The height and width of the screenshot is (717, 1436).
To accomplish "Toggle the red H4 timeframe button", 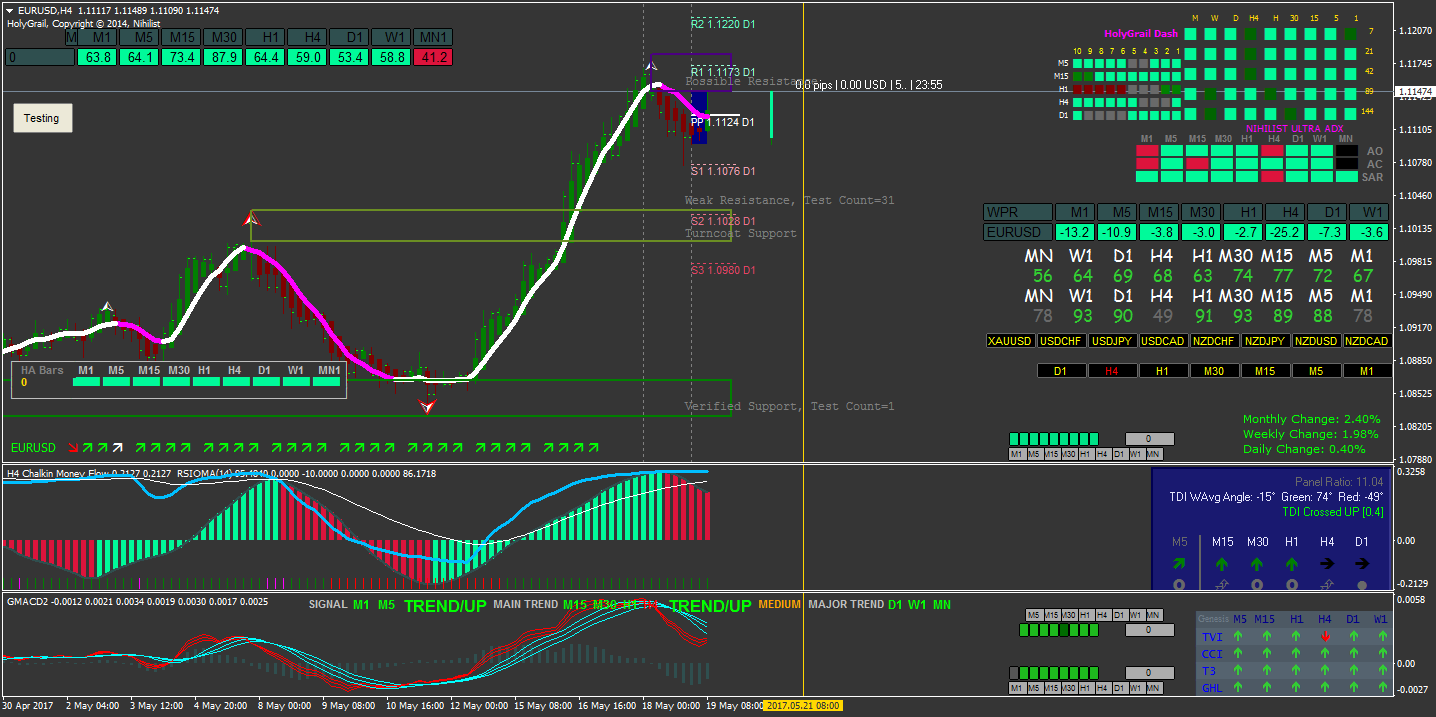I will 1114,371.
